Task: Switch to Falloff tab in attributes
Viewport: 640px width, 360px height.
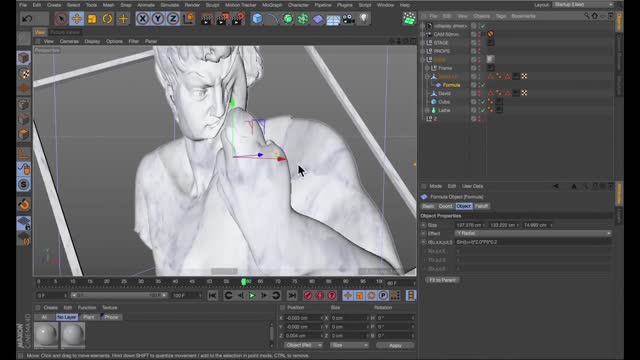Action: click(x=482, y=206)
